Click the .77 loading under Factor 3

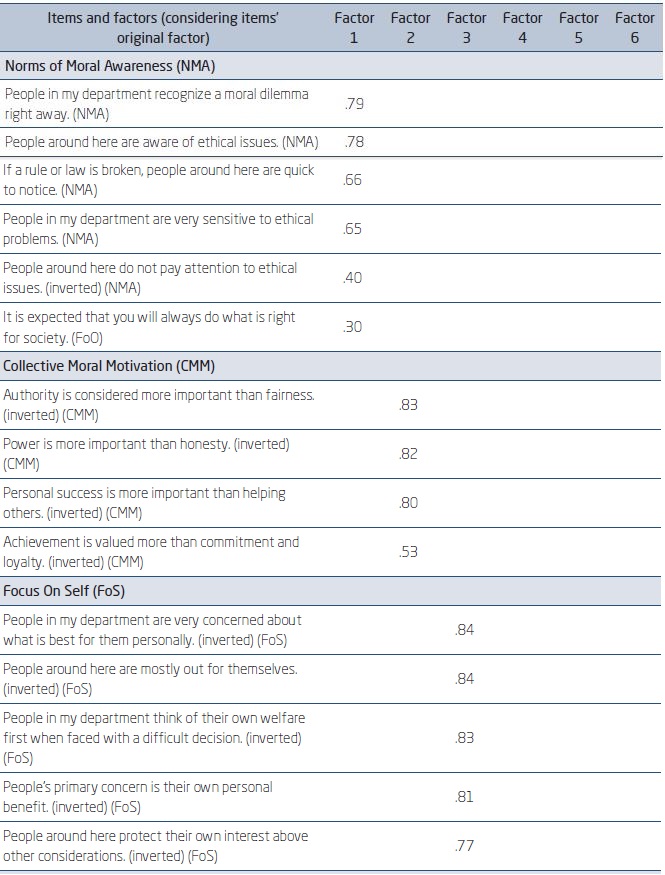point(465,845)
